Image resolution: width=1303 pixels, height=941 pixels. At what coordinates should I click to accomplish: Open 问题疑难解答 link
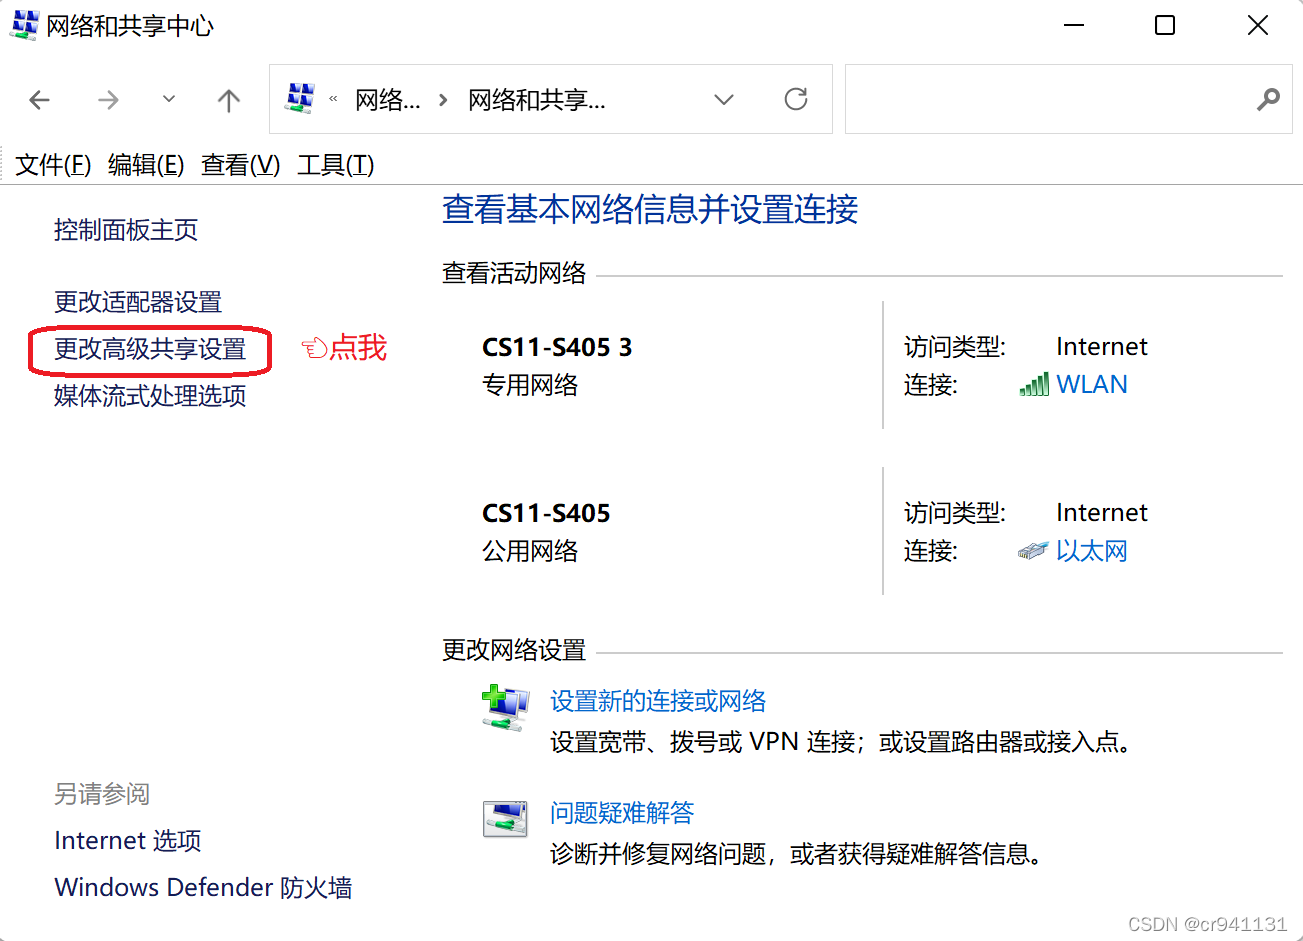(622, 813)
